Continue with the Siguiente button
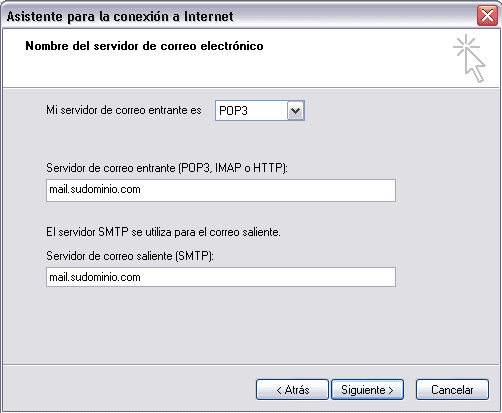502x413 pixels. coord(367,389)
